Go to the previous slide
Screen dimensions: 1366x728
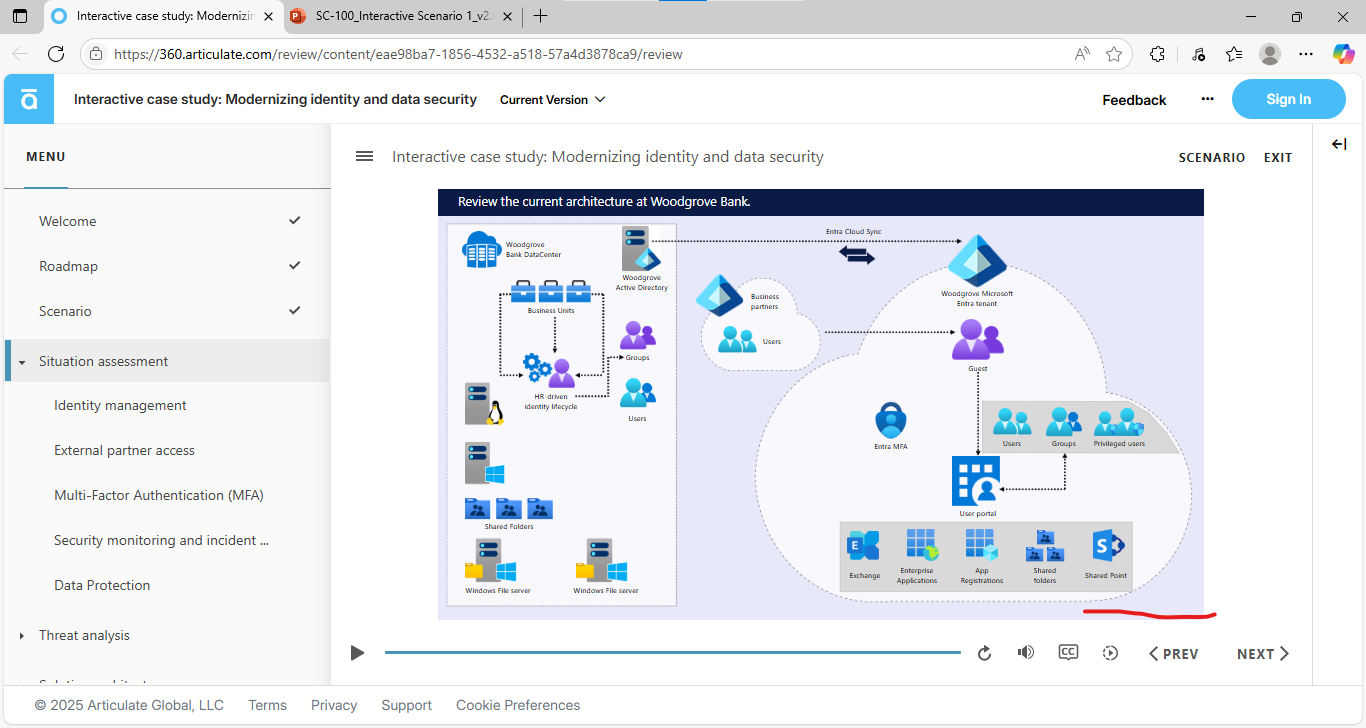pos(1174,654)
